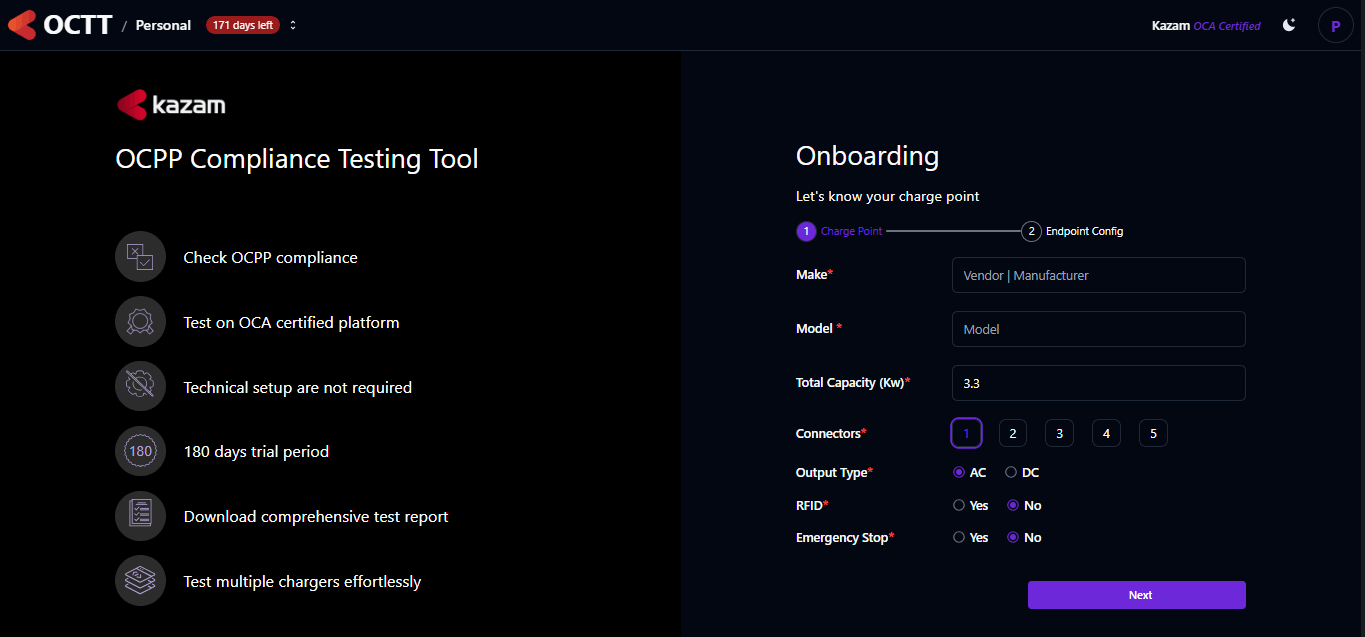Set connectors count to 3
The image size is (1365, 637).
tap(1059, 433)
